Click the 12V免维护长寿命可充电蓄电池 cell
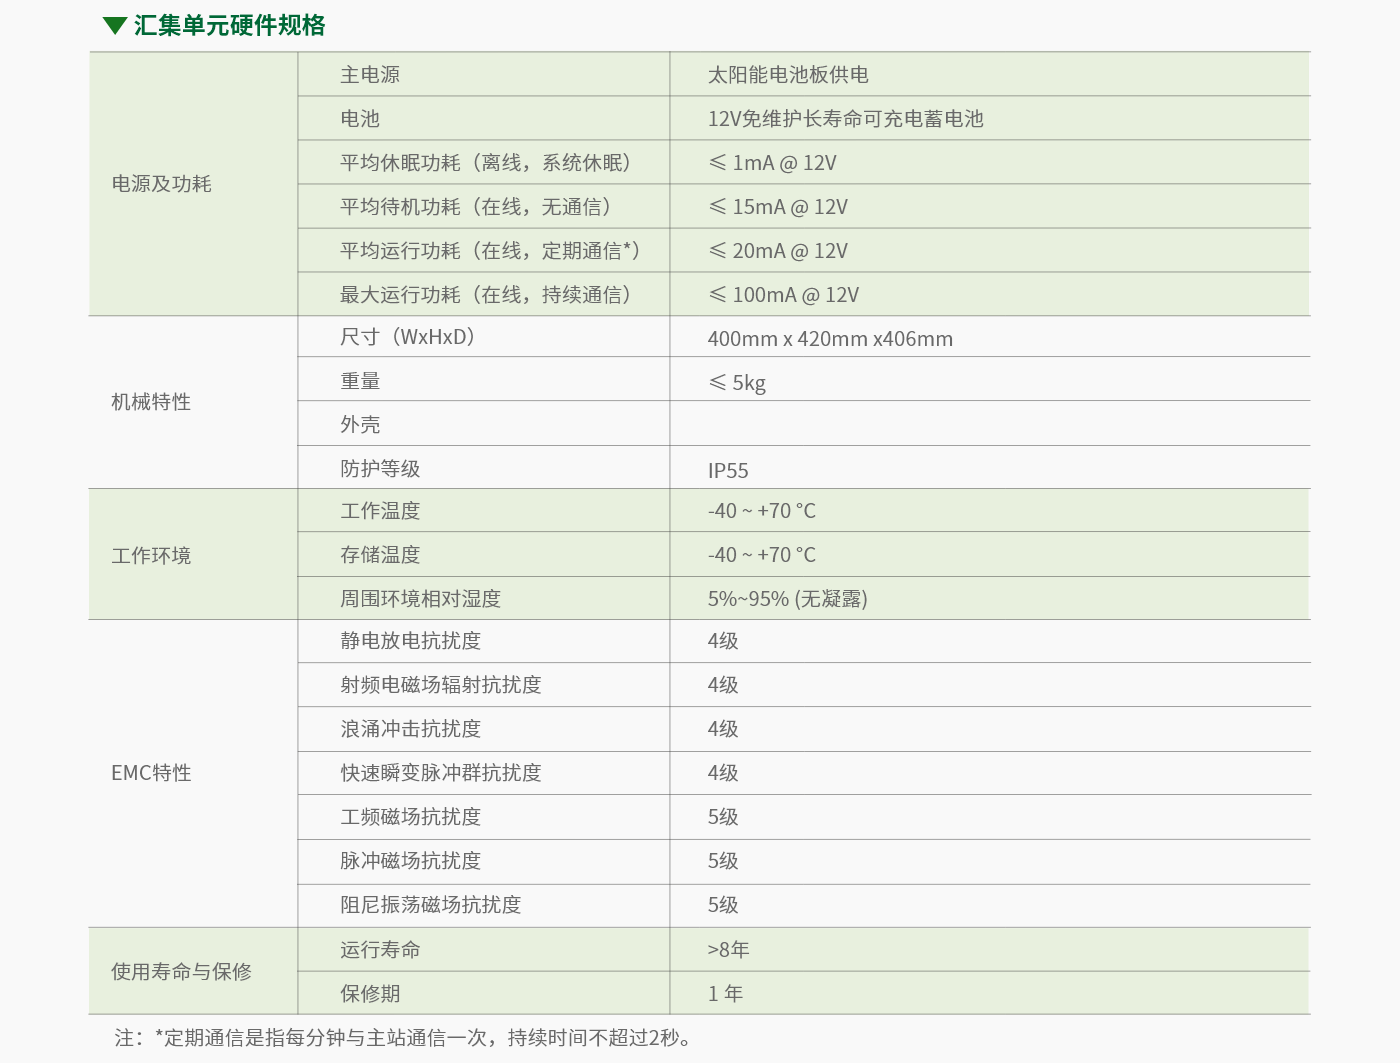 pyautogui.click(x=844, y=118)
